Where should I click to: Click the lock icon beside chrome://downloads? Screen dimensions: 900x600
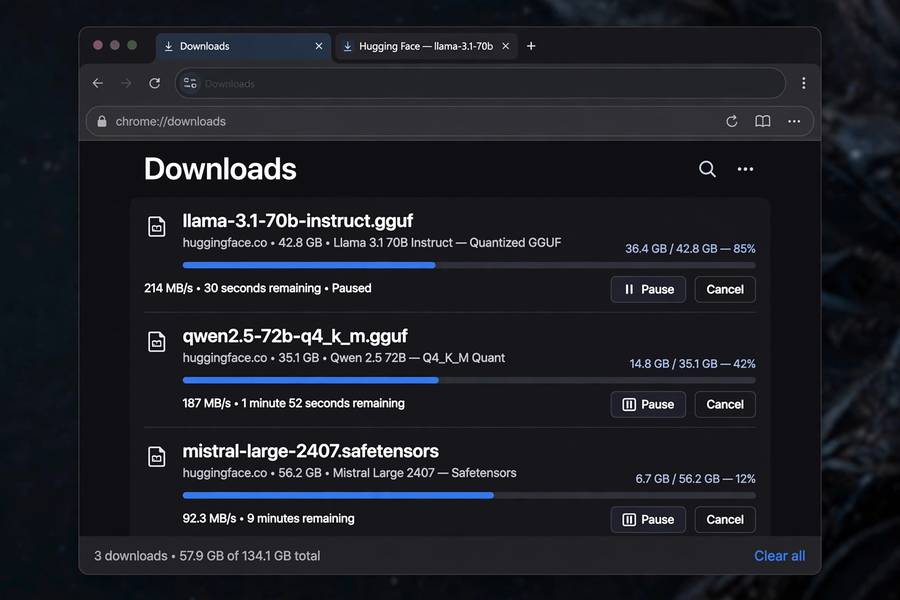[x=102, y=121]
